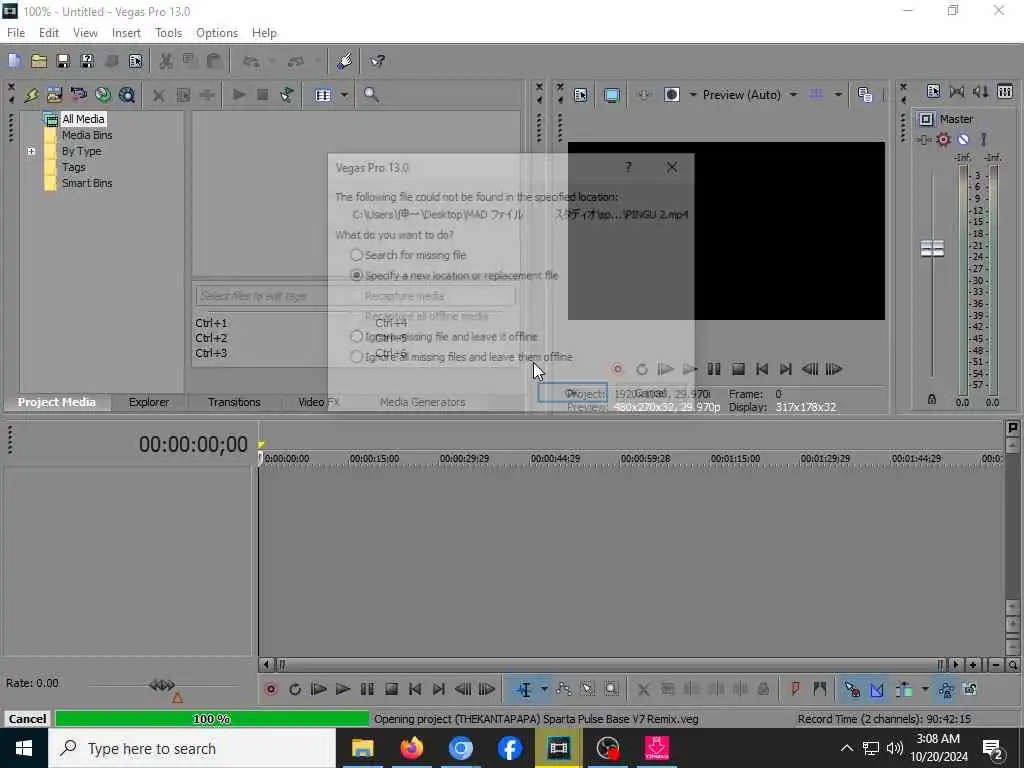Click the Master volume fader handle
The image size is (1024, 768).
tap(932, 248)
